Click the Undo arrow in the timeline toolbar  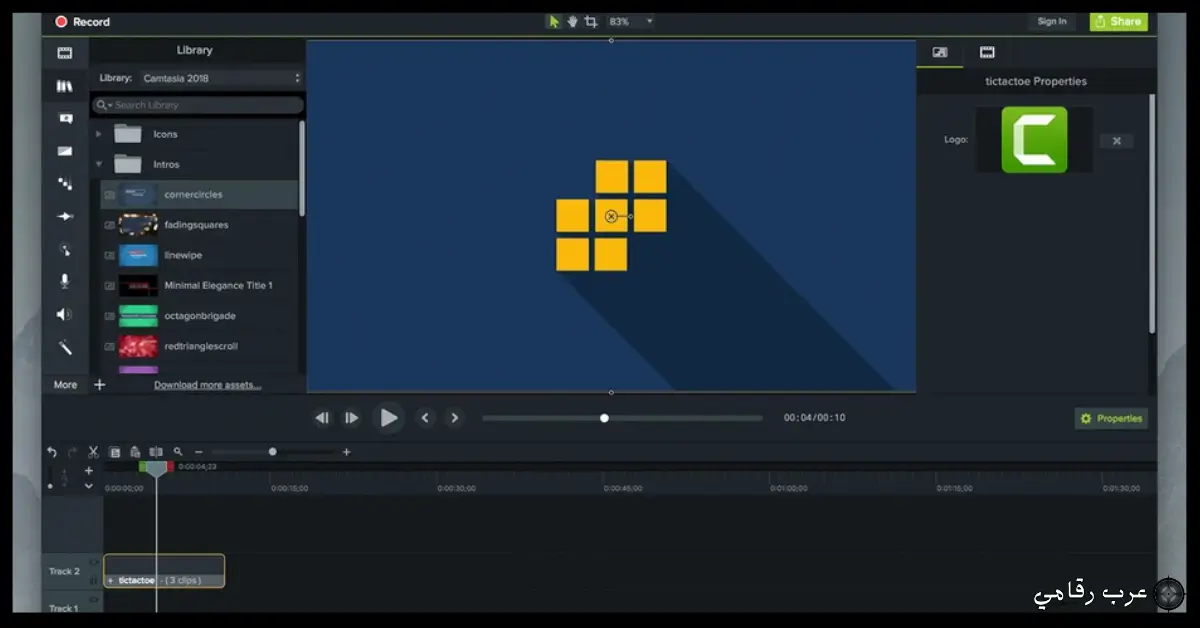(x=52, y=452)
